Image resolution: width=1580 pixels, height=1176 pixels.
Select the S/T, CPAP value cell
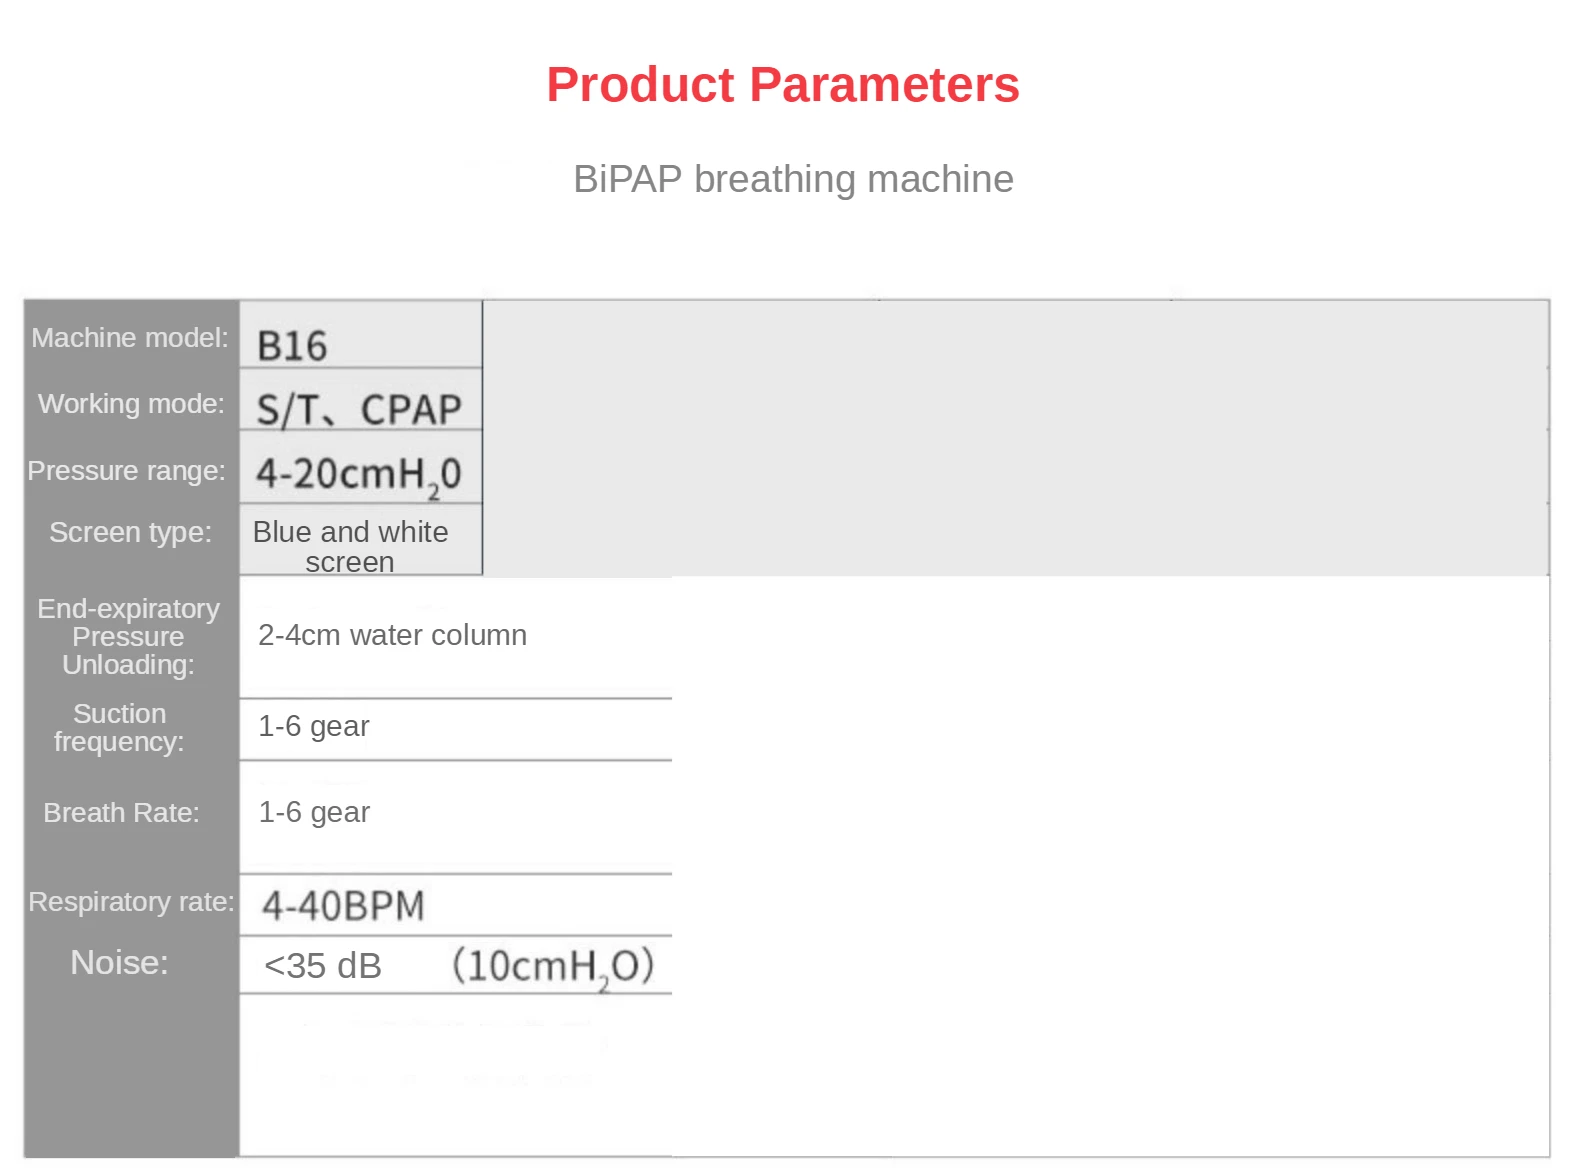(x=361, y=400)
